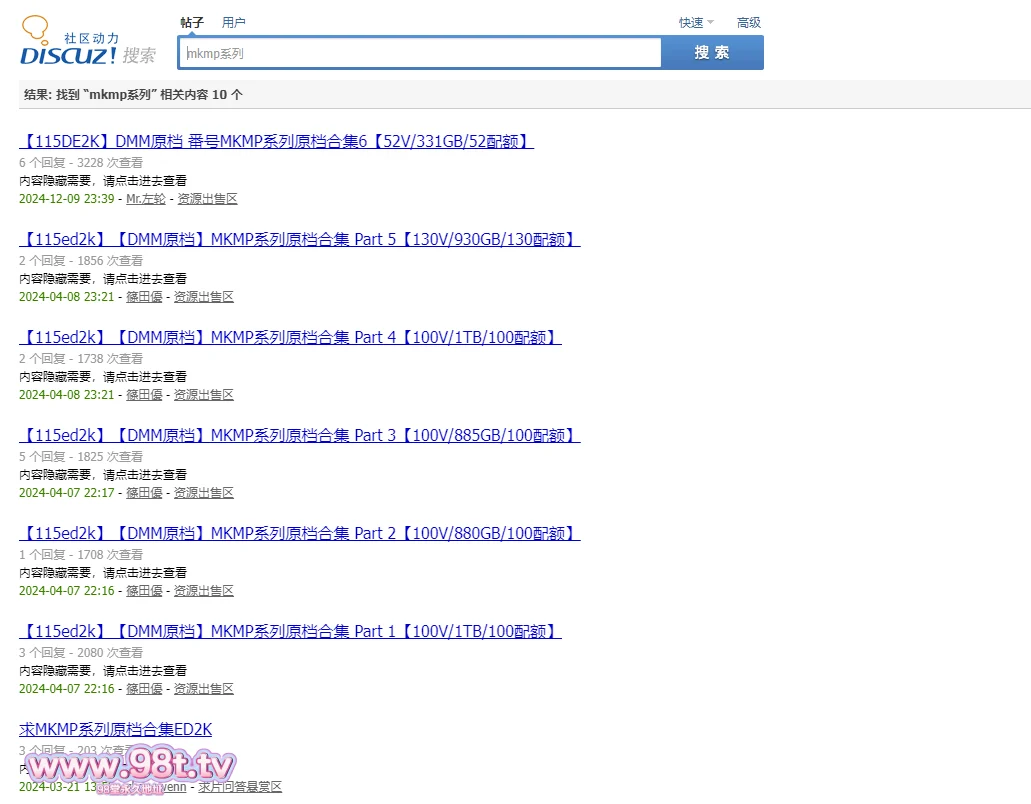Open the 合集6 52V/331GB result

276,141
